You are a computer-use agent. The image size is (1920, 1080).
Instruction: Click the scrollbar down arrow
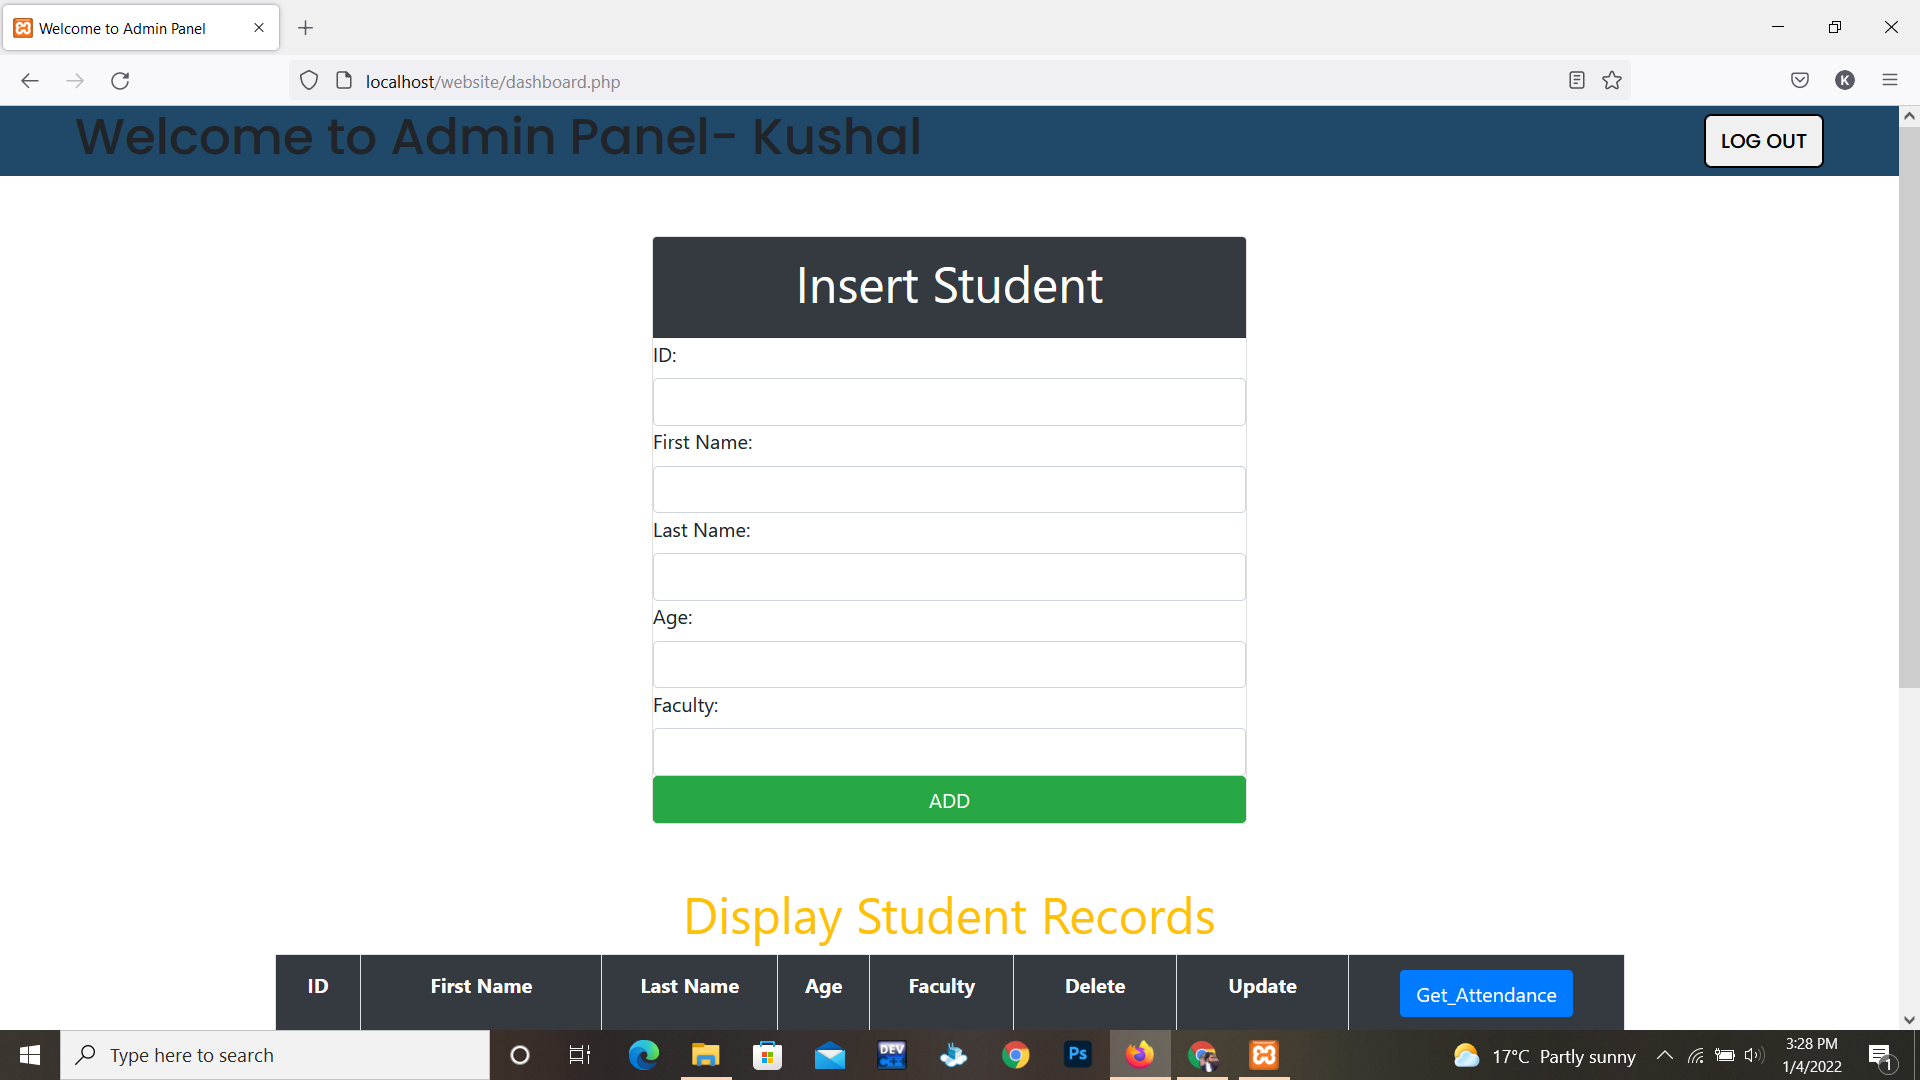coord(1909,1020)
